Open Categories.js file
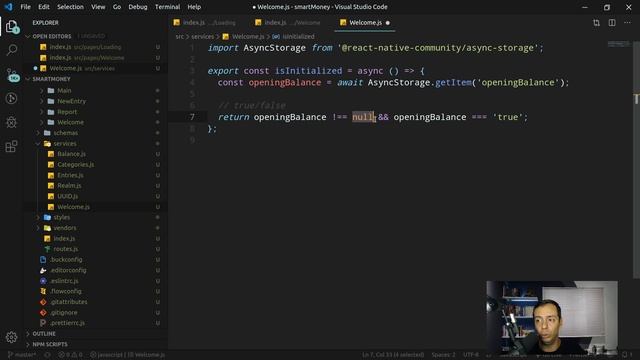Viewport: 640px width, 360px height. point(75,165)
